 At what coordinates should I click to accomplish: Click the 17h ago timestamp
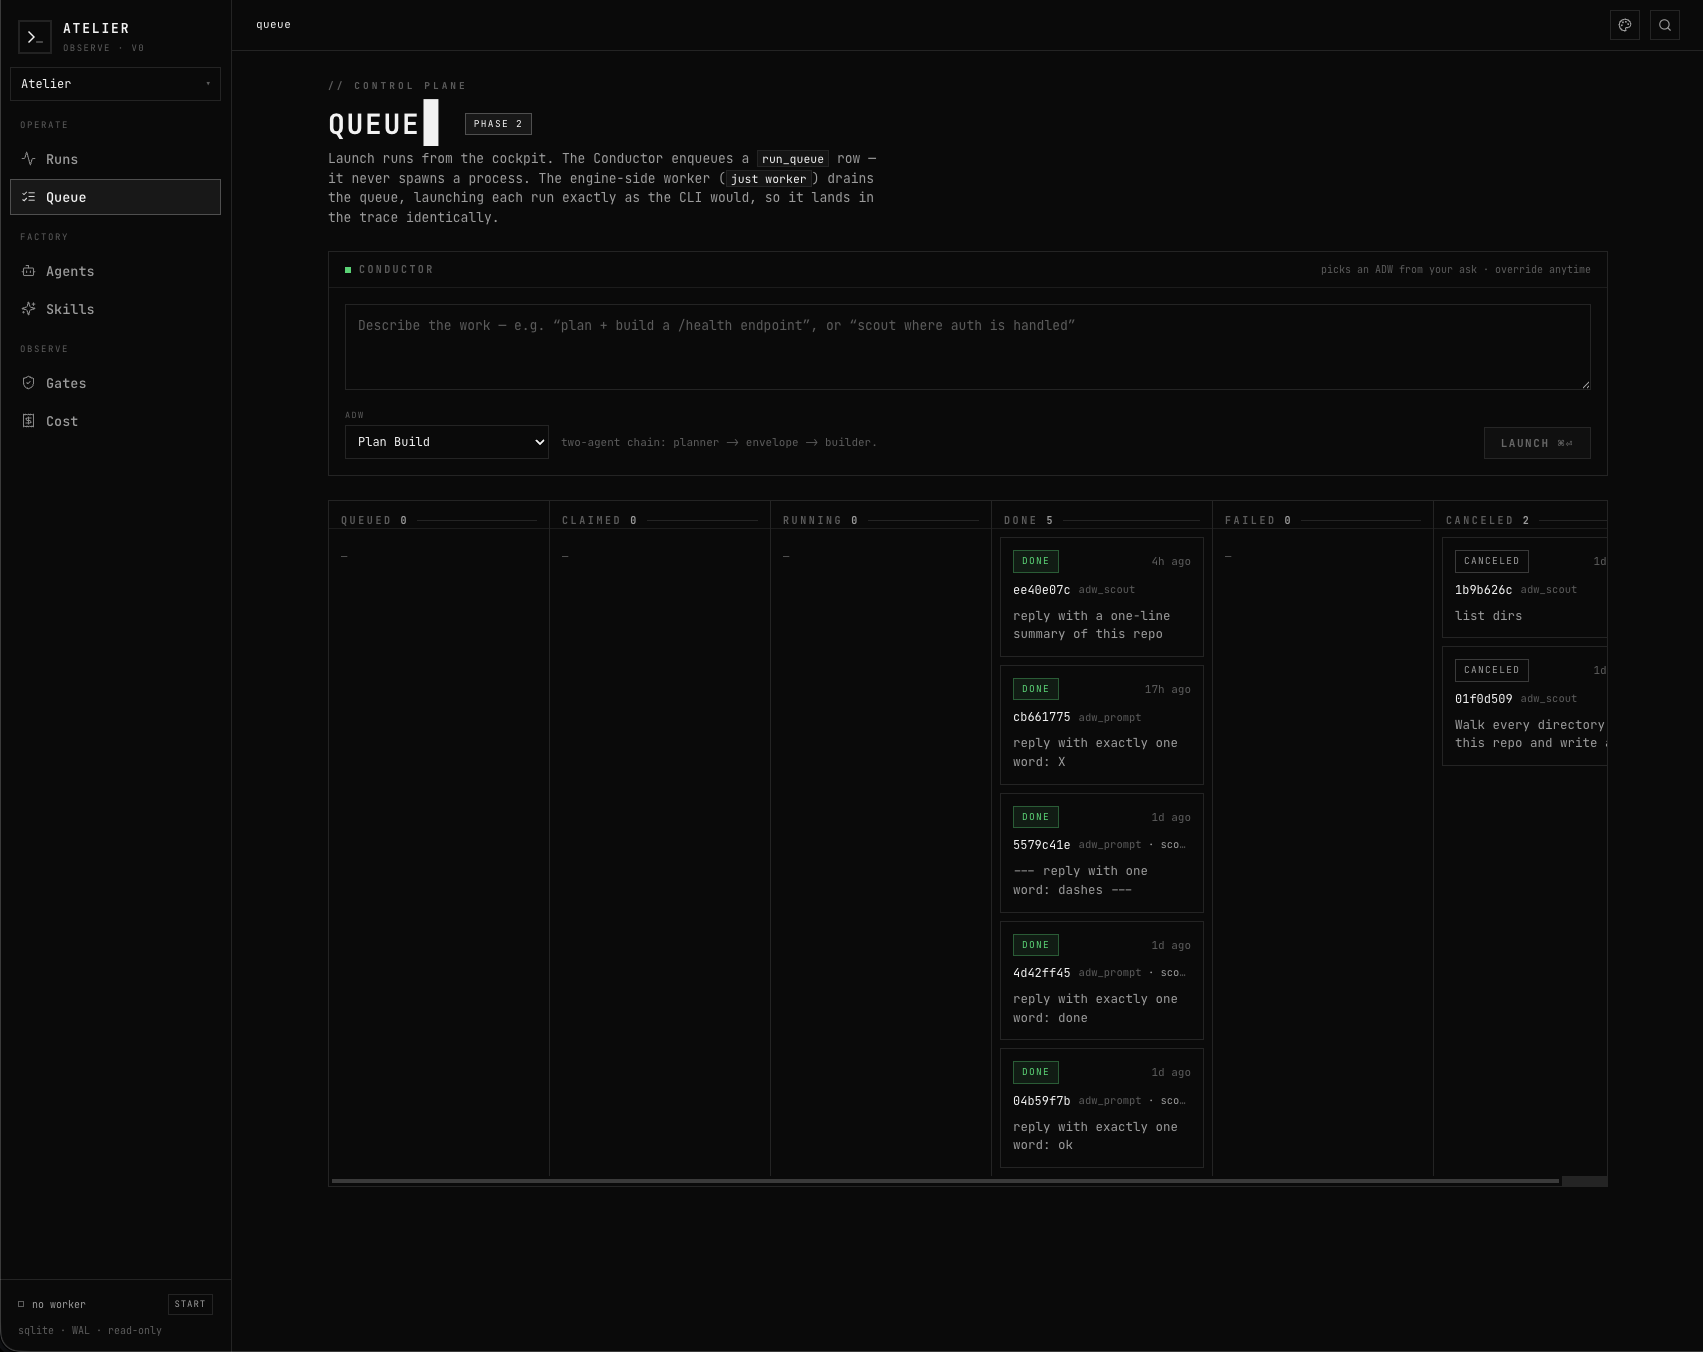click(1168, 690)
